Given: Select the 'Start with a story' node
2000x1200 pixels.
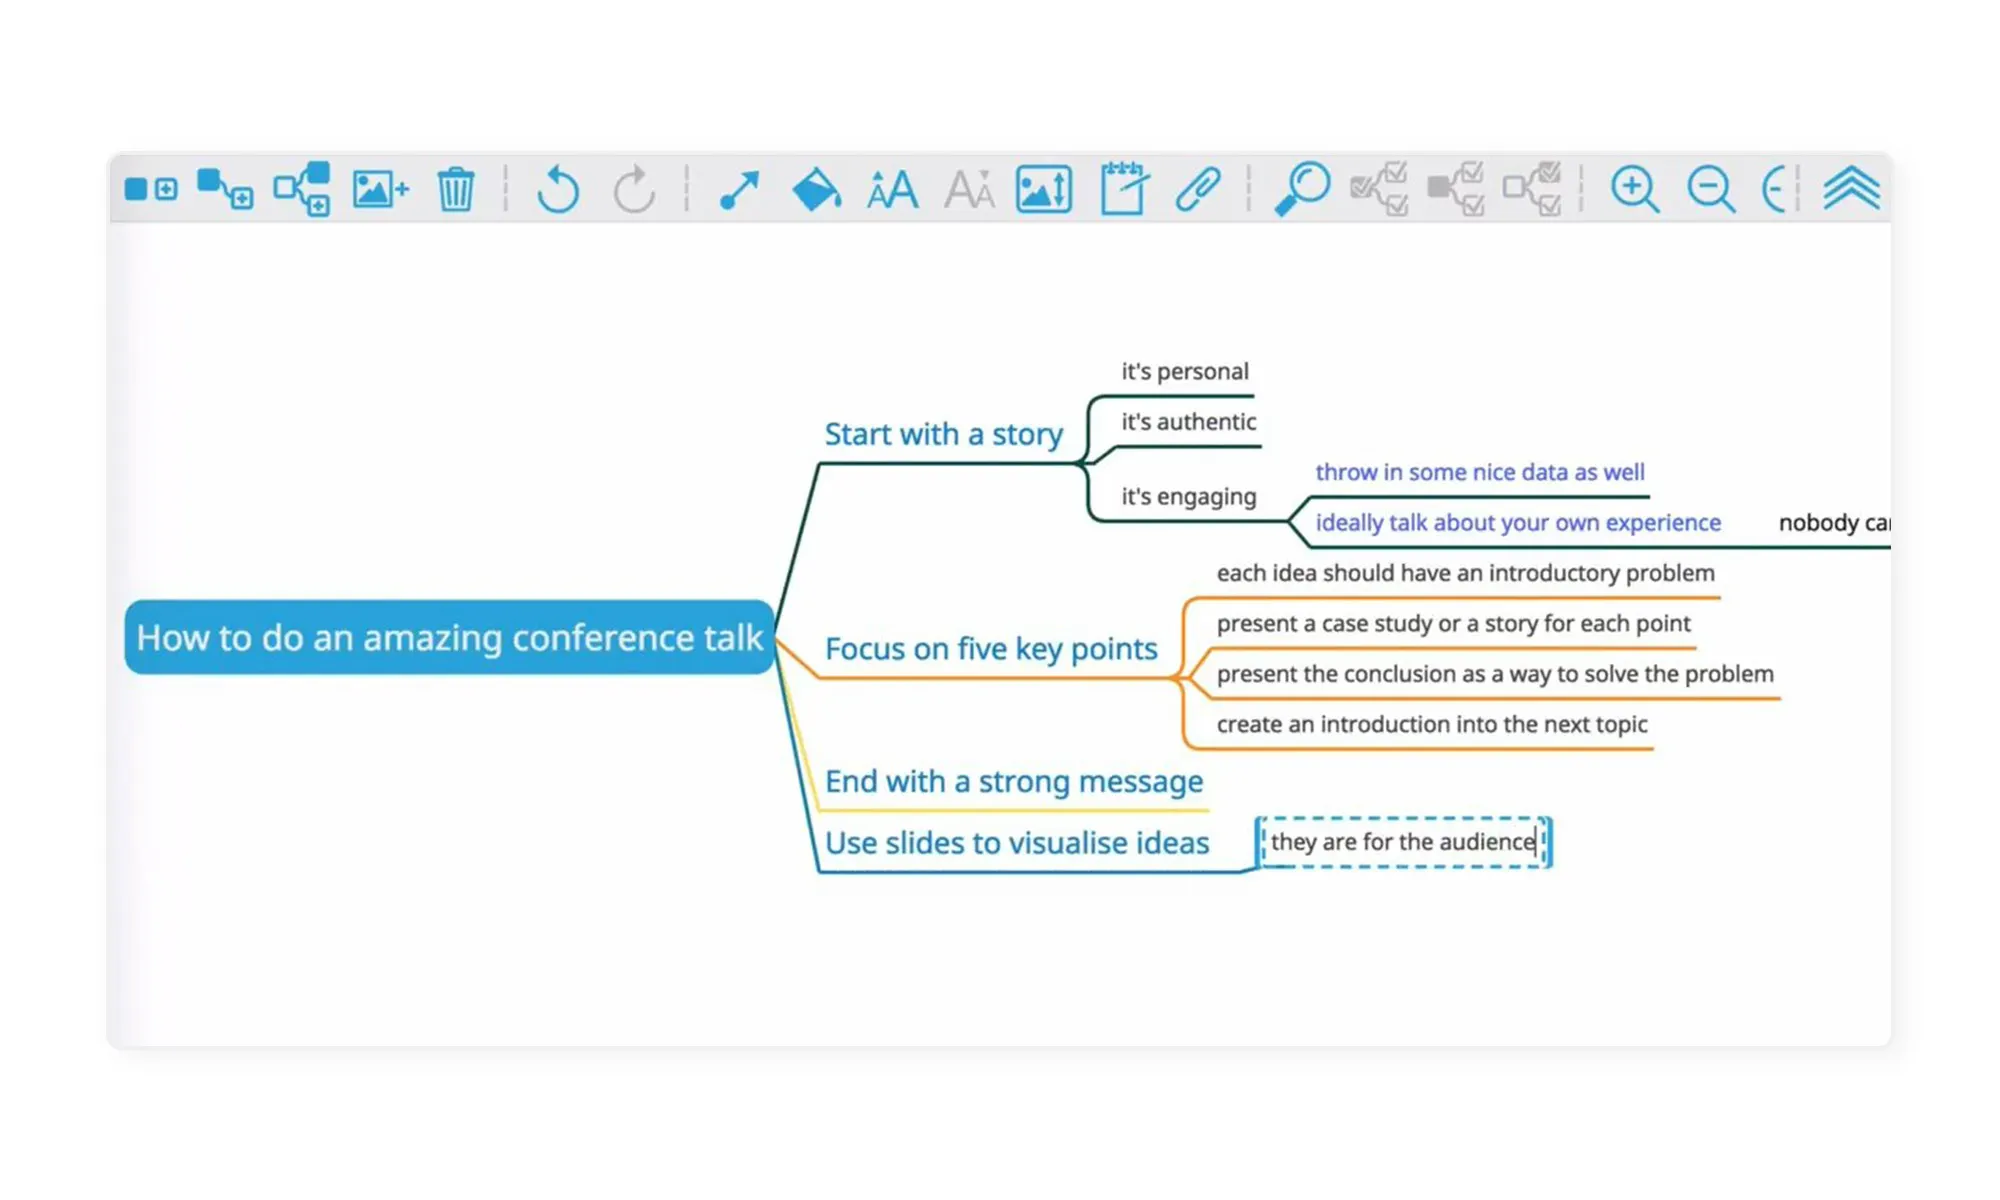Looking at the screenshot, I should coord(943,435).
